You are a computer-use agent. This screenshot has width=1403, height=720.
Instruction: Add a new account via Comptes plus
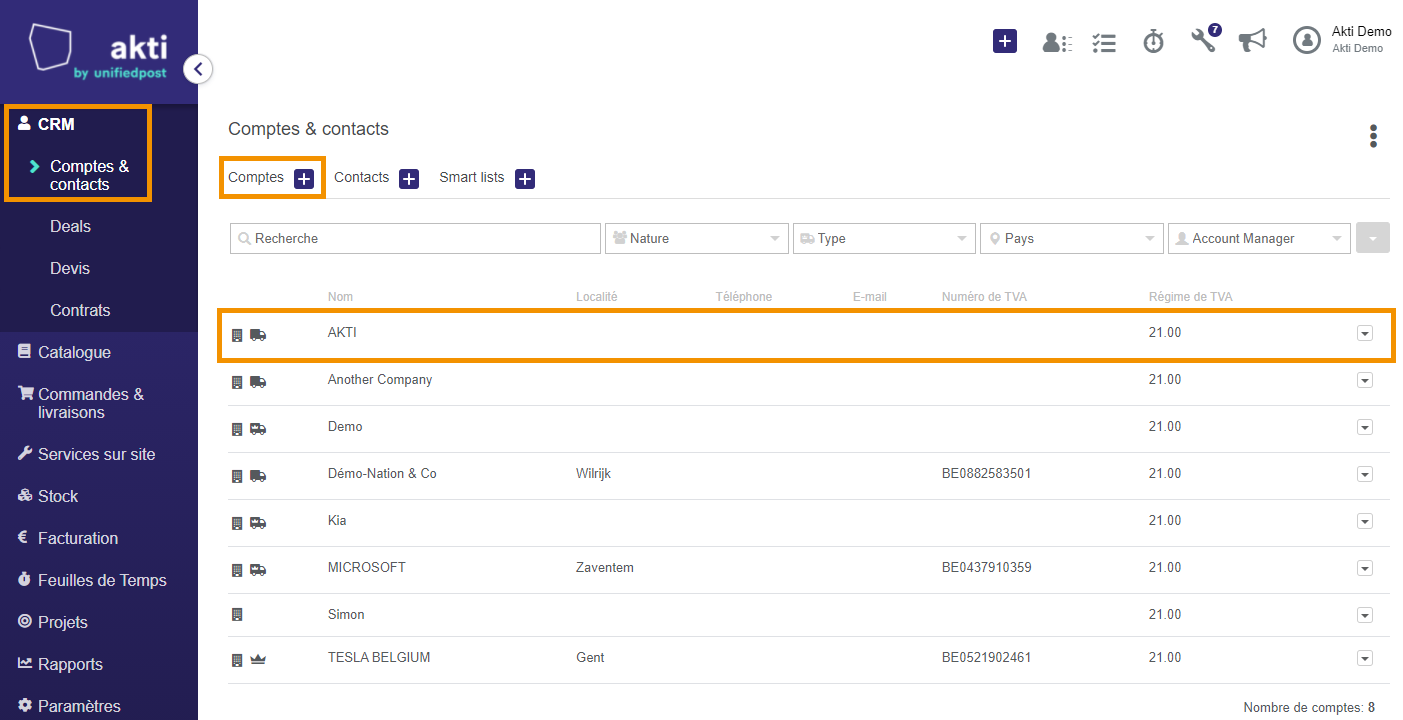(304, 179)
